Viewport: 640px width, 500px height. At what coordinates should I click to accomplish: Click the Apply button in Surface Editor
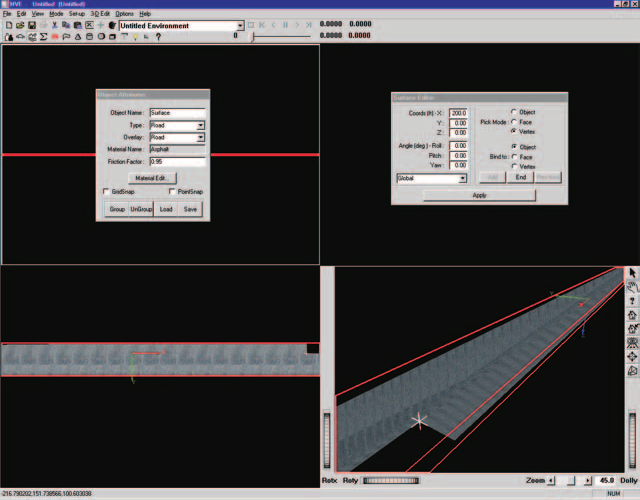click(x=479, y=195)
